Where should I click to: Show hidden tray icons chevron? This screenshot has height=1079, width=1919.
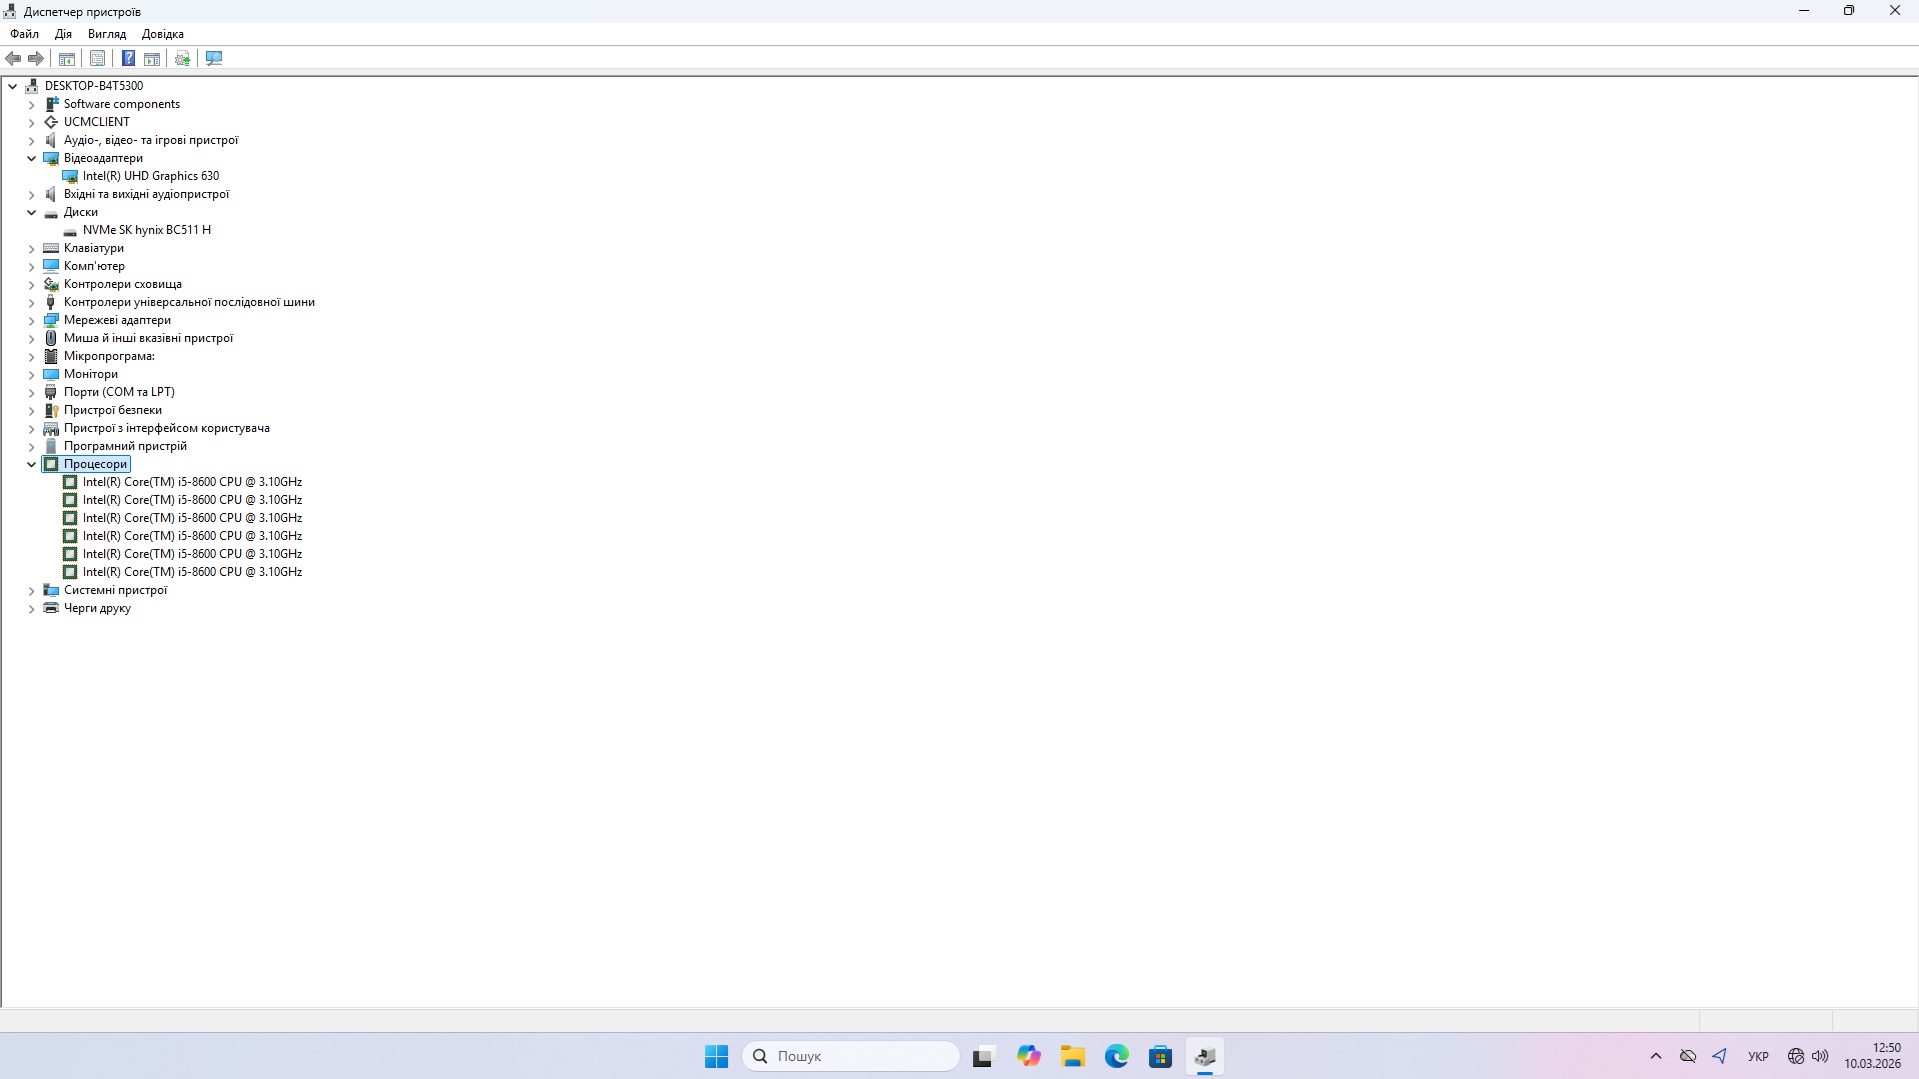(1655, 1056)
